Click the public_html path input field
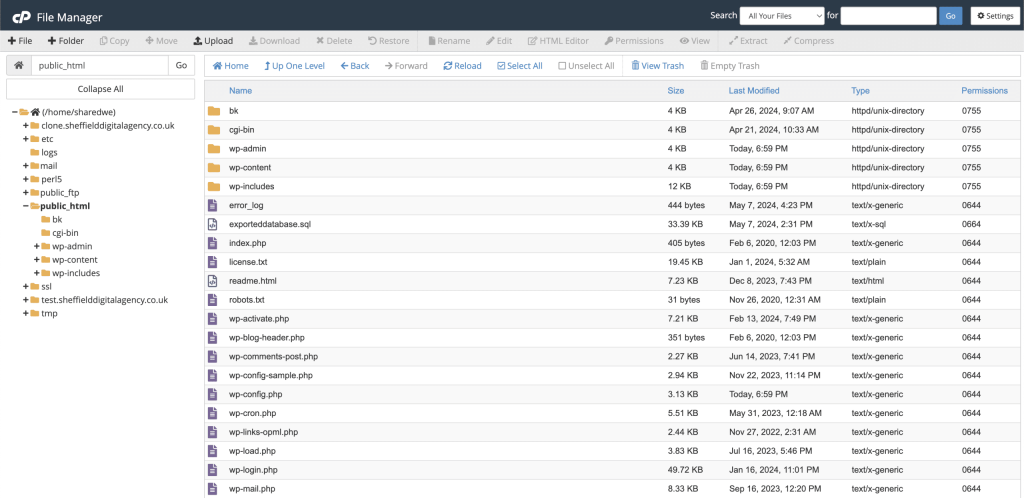Viewport: 1024px width, 498px height. click(100, 65)
